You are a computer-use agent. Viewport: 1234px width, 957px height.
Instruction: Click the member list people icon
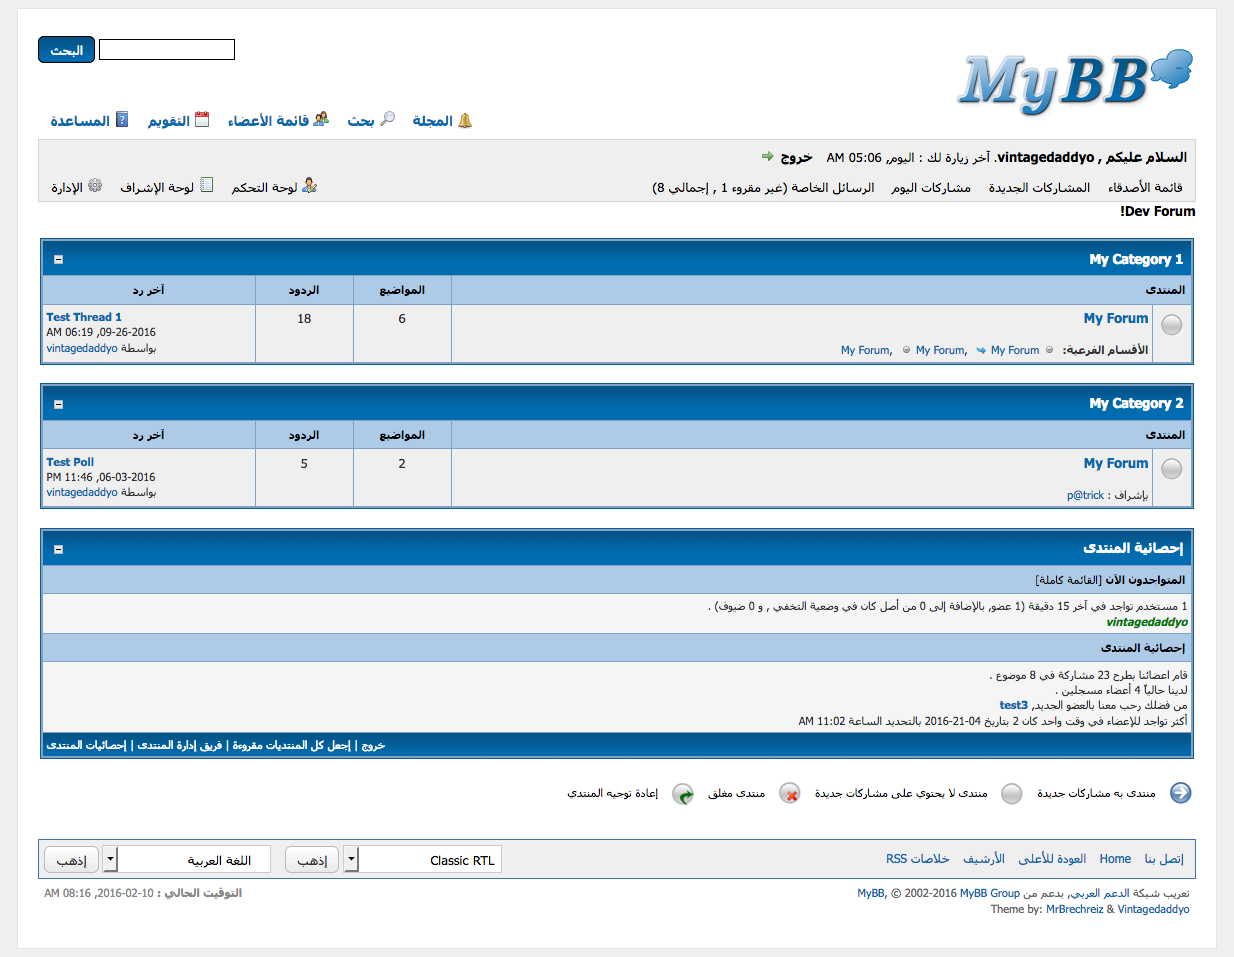point(321,119)
